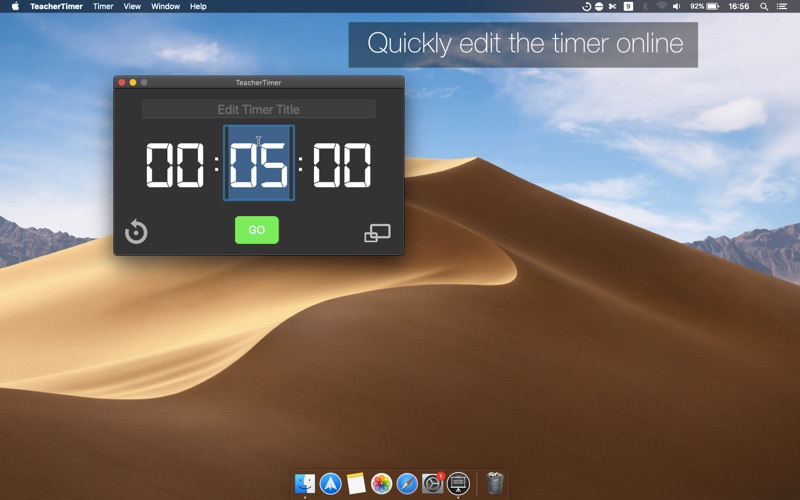
Task: Click the striped circle menu bar icon
Action: click(x=599, y=7)
